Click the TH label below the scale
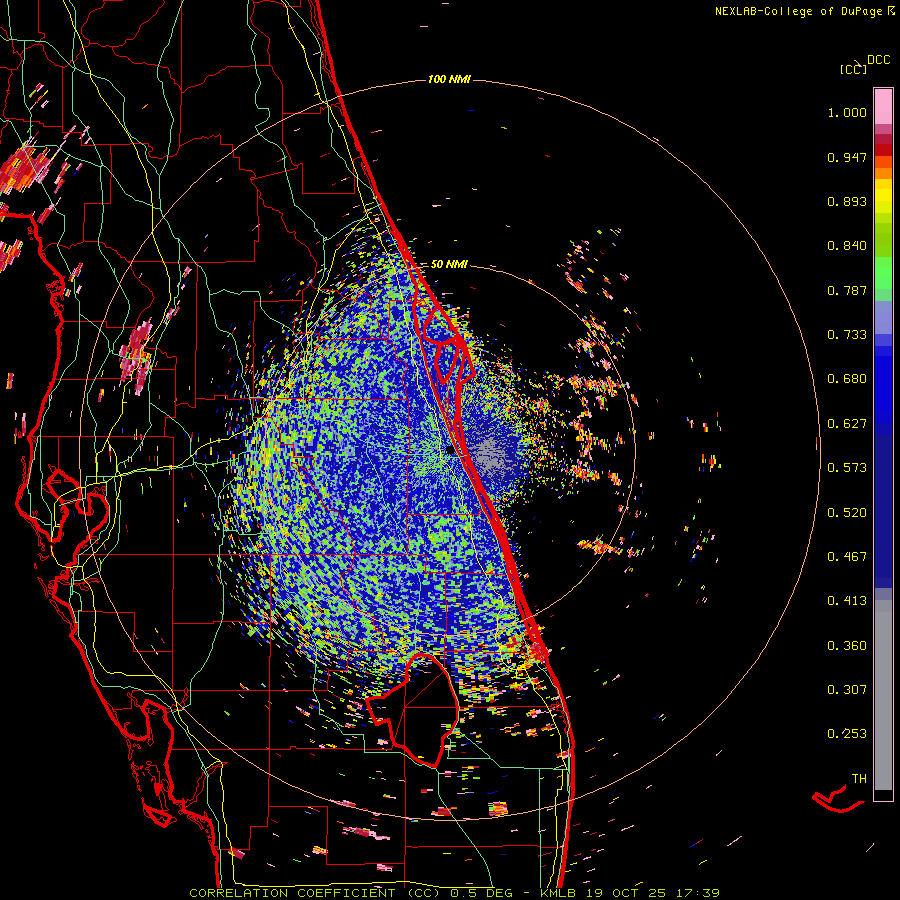The width and height of the screenshot is (900, 900). click(859, 779)
